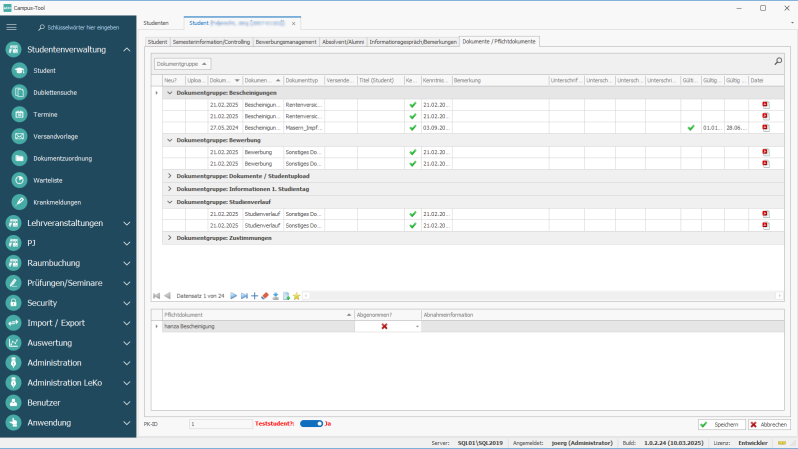Open Raumbuchung sidebar section

click(68, 263)
